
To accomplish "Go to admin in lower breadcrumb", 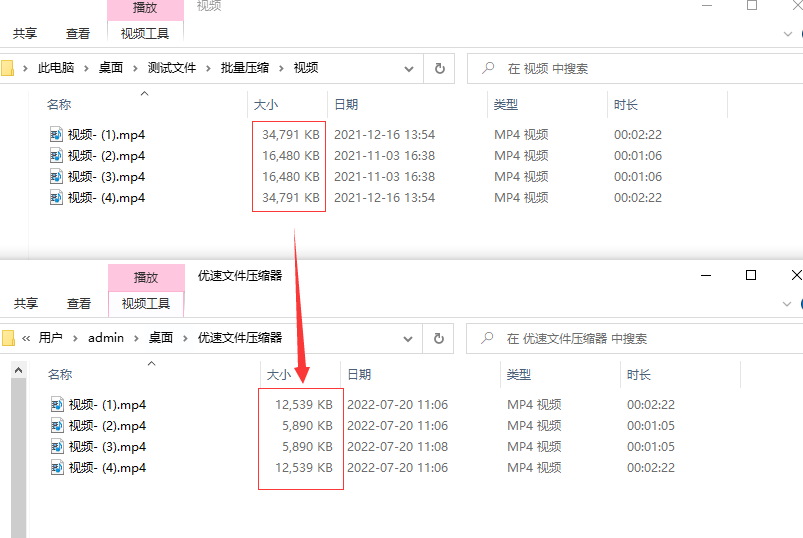I will pos(106,337).
